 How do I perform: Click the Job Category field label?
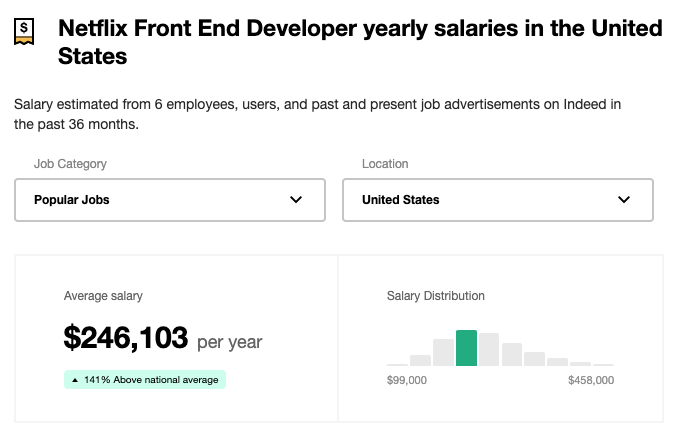[70, 164]
